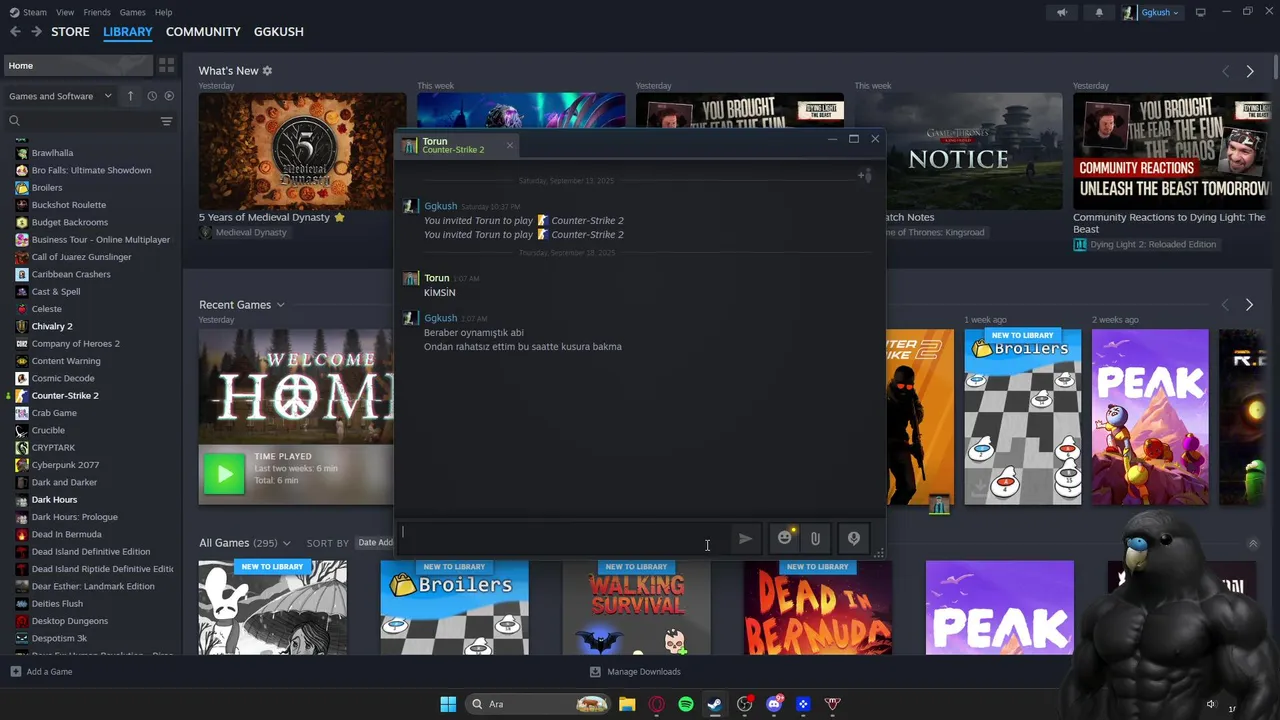
Task: Click the Add a Game plus icon
Action: click(15, 672)
